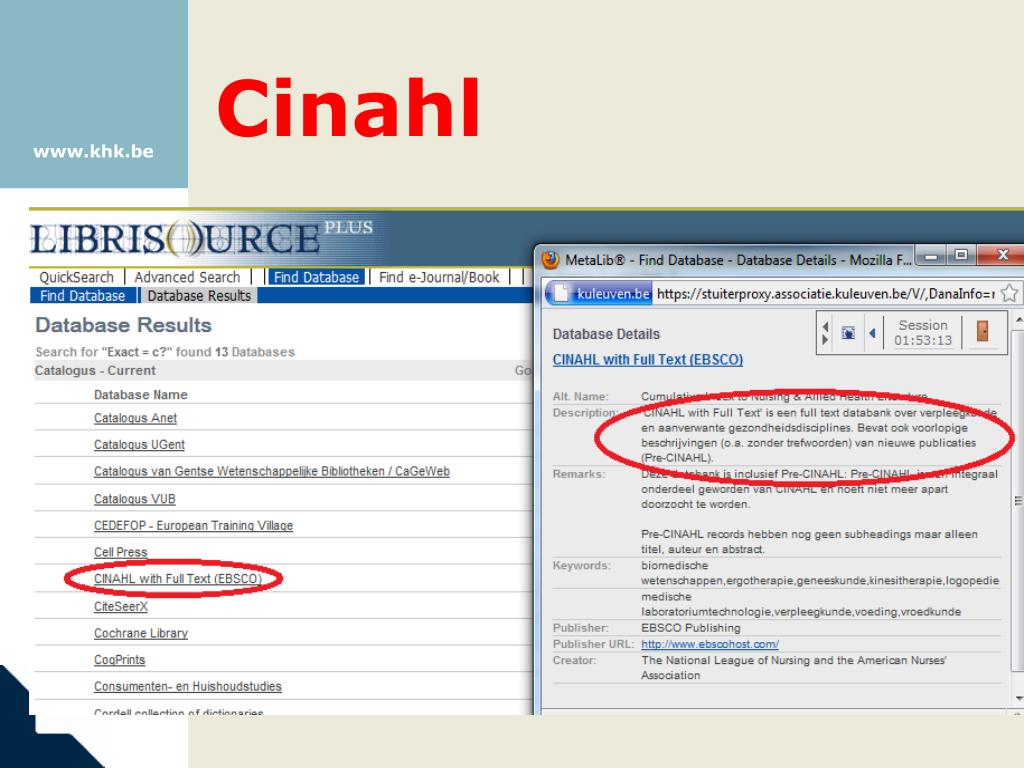Minimize the MetaLib popup window

(x=932, y=257)
